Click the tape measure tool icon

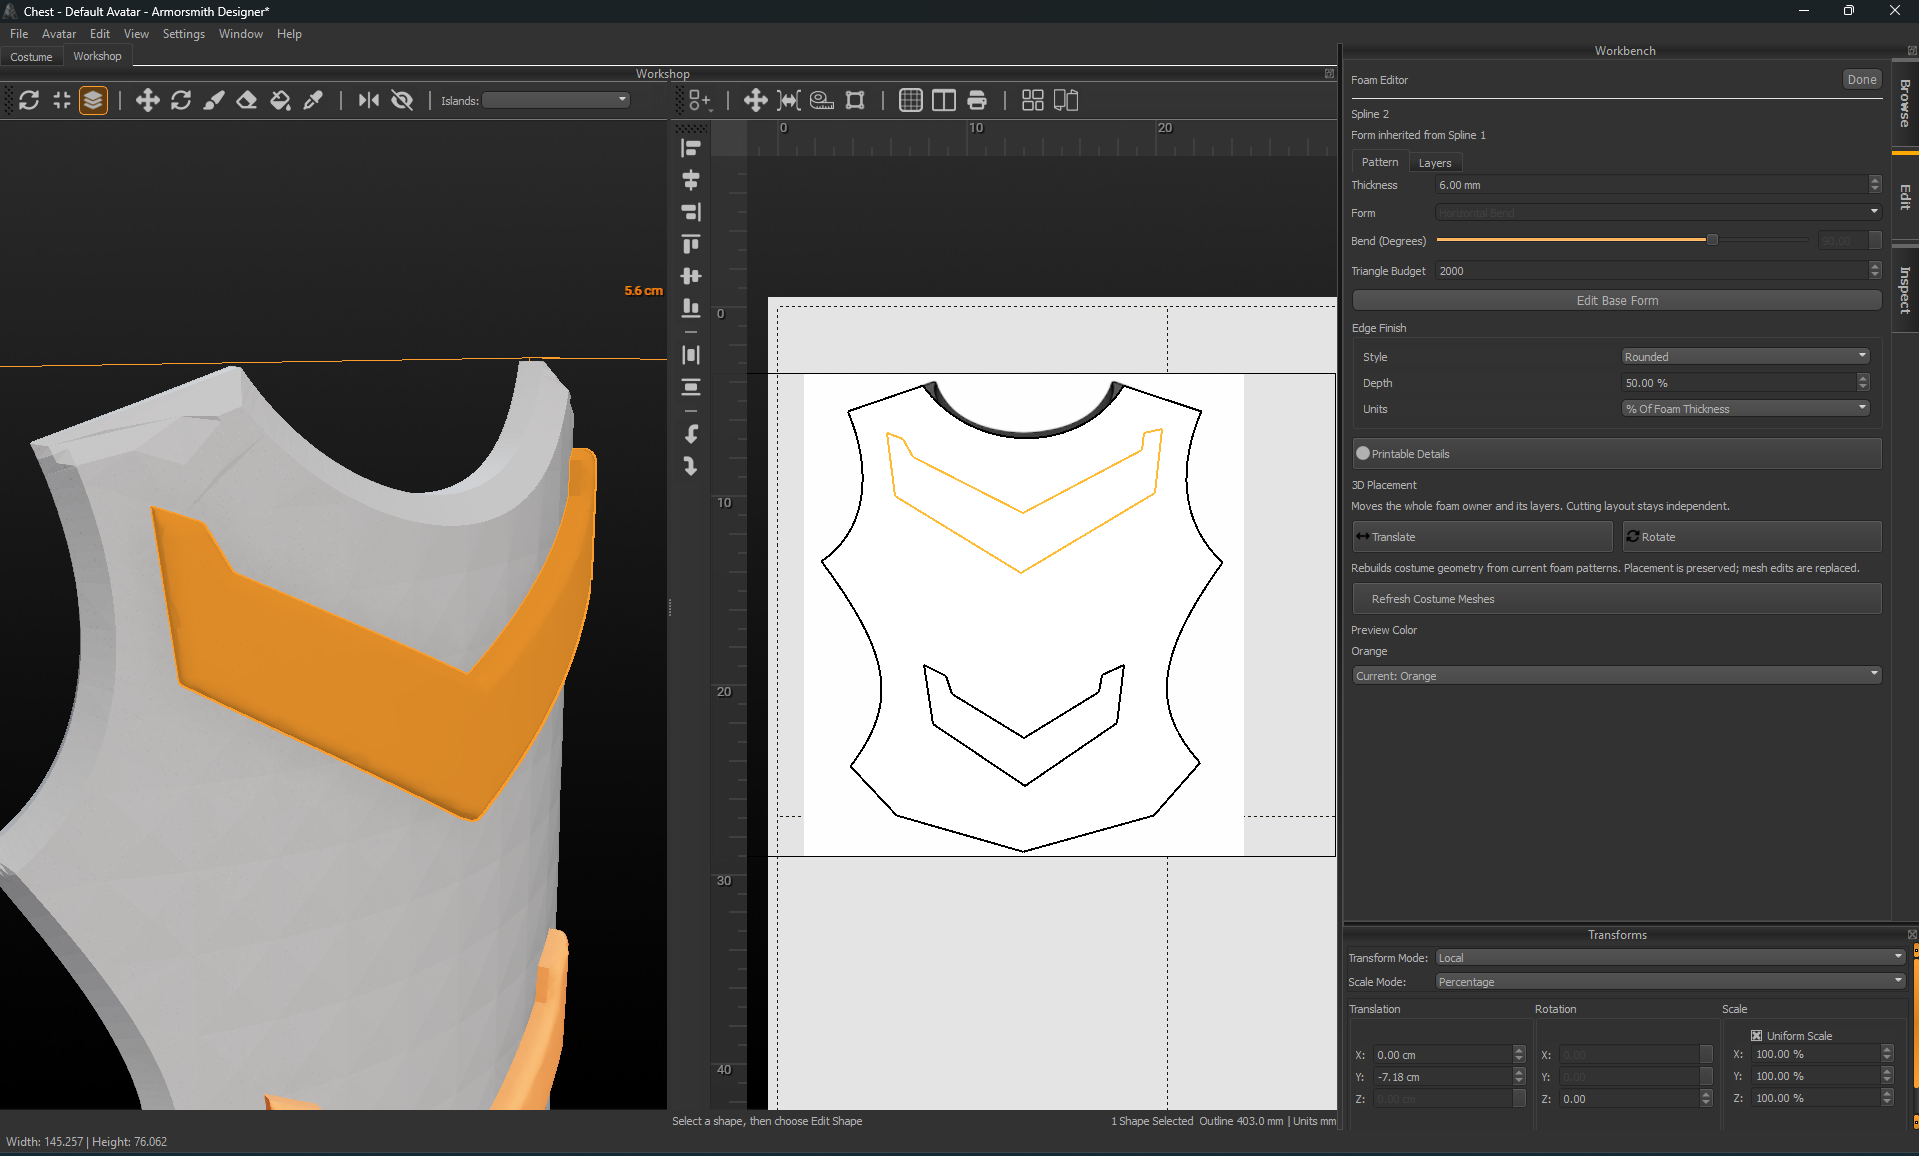point(822,100)
